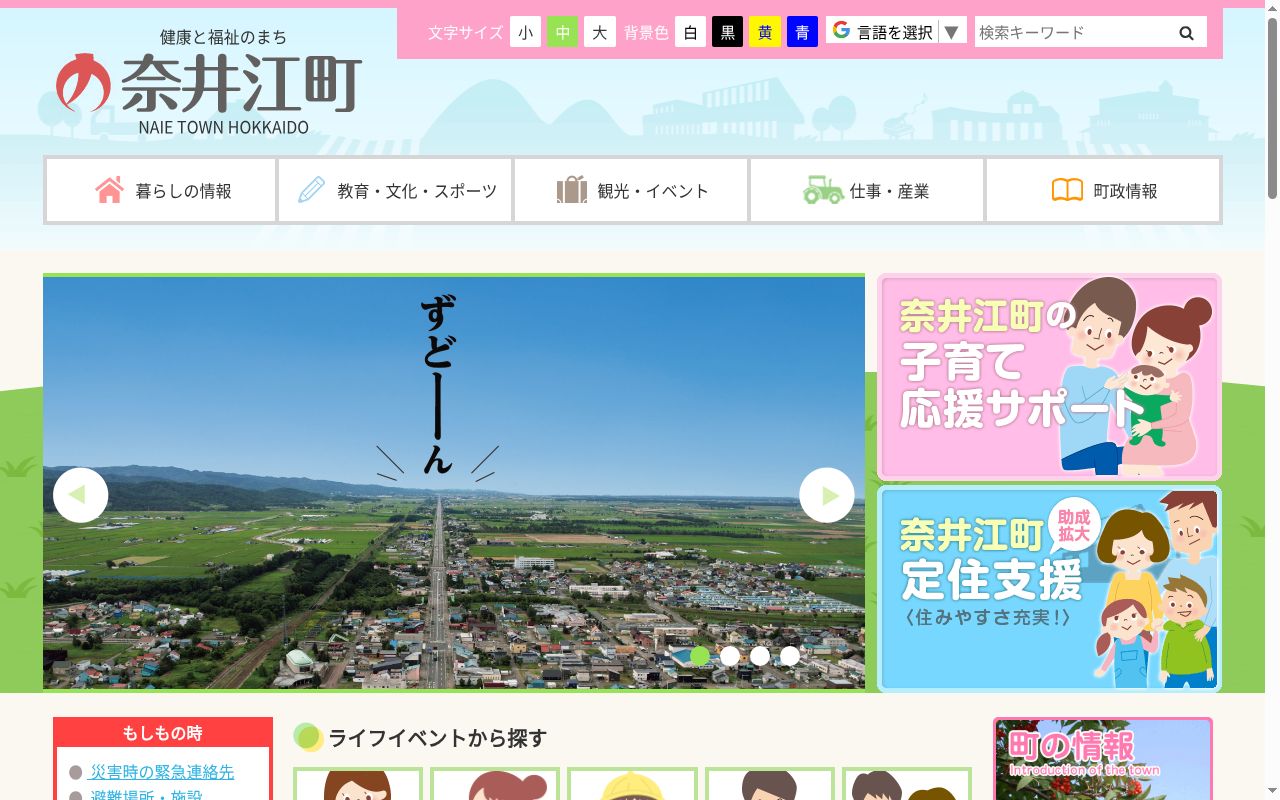
Task: Set text size to medium (中)
Action: click(562, 32)
